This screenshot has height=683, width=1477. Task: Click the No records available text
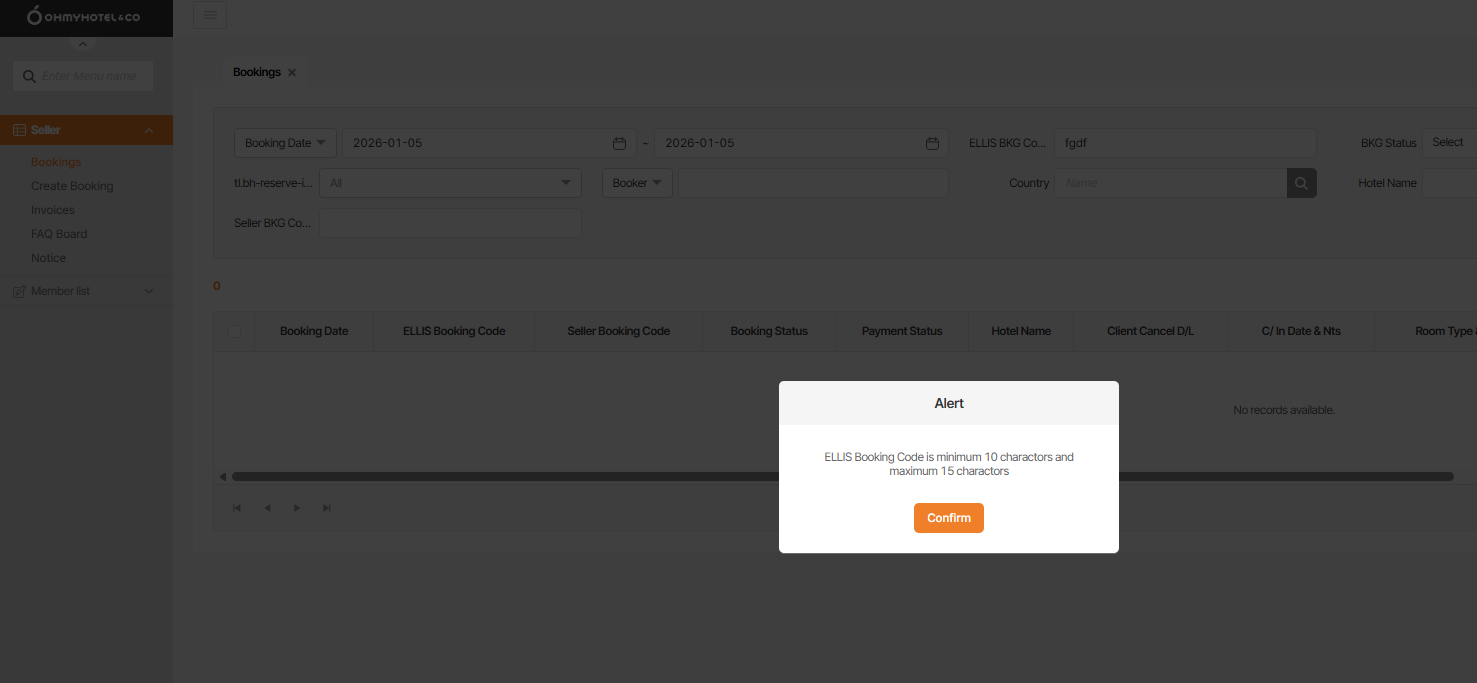click(x=1284, y=410)
